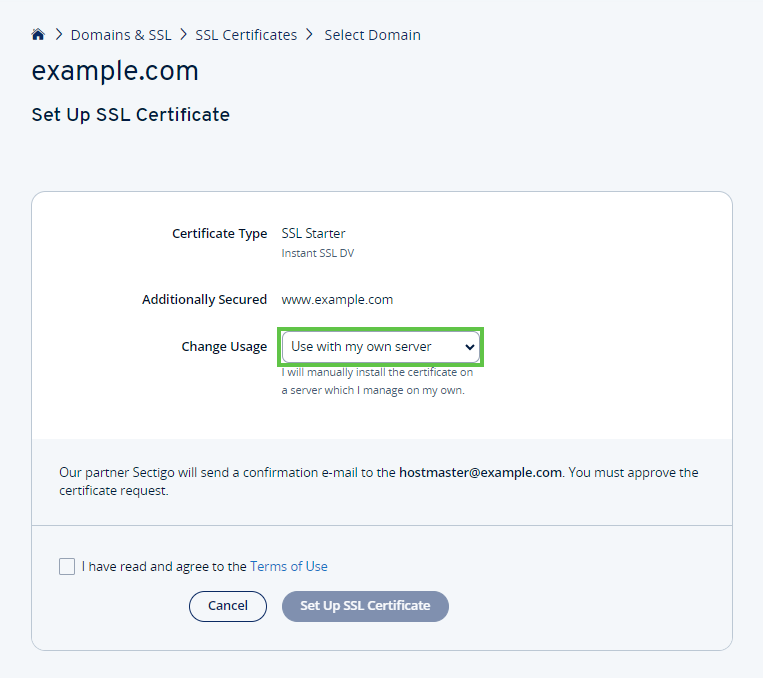Click the www.example.com secured domain text
Image resolution: width=763 pixels, height=678 pixels.
click(x=337, y=299)
